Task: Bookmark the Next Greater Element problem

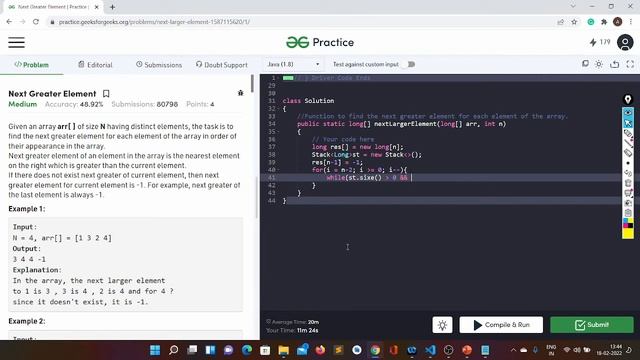Action: pyautogui.click(x=106, y=94)
